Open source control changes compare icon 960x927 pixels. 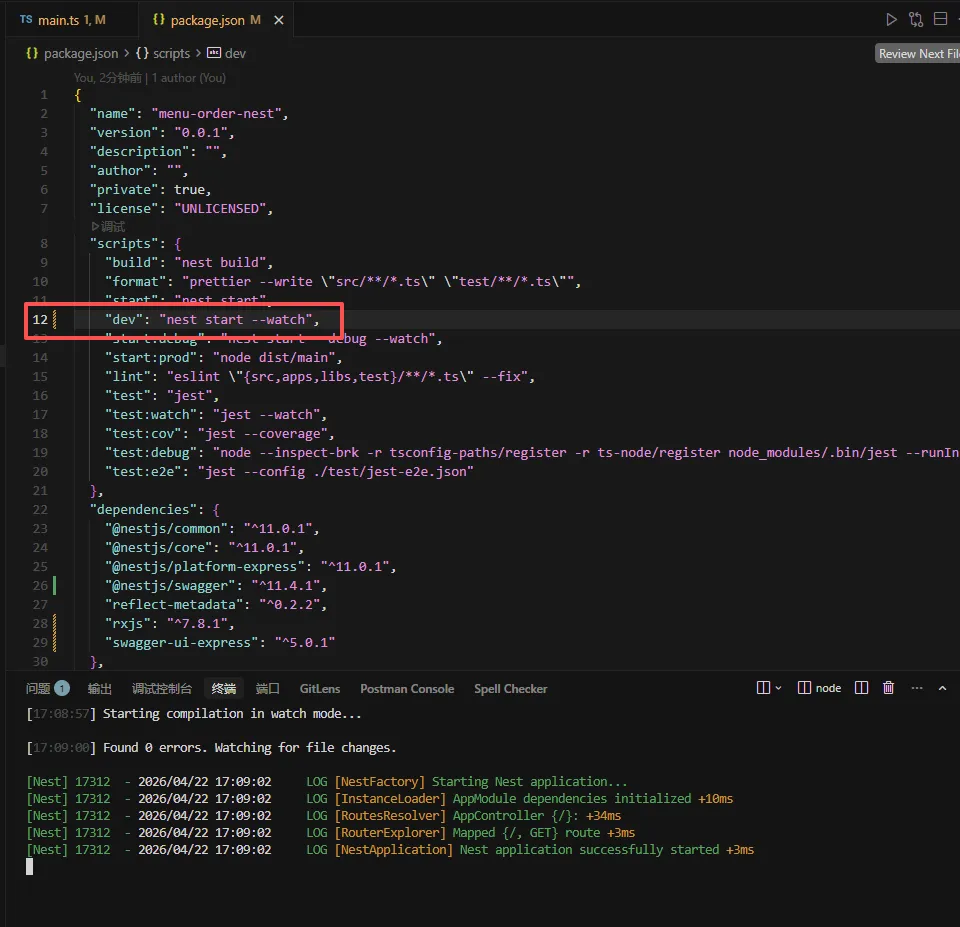(916, 20)
